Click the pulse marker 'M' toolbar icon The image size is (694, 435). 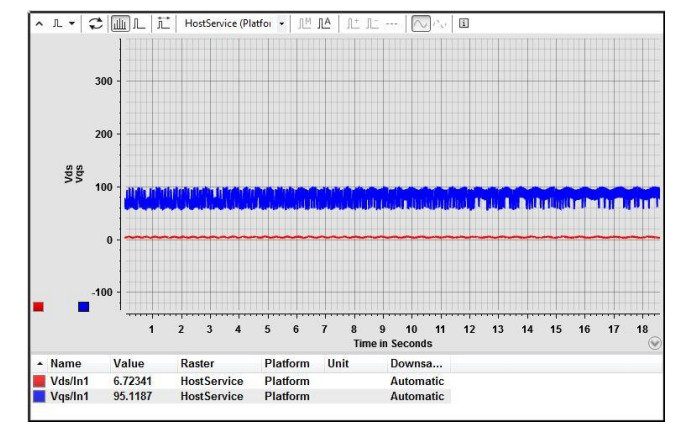[305, 23]
